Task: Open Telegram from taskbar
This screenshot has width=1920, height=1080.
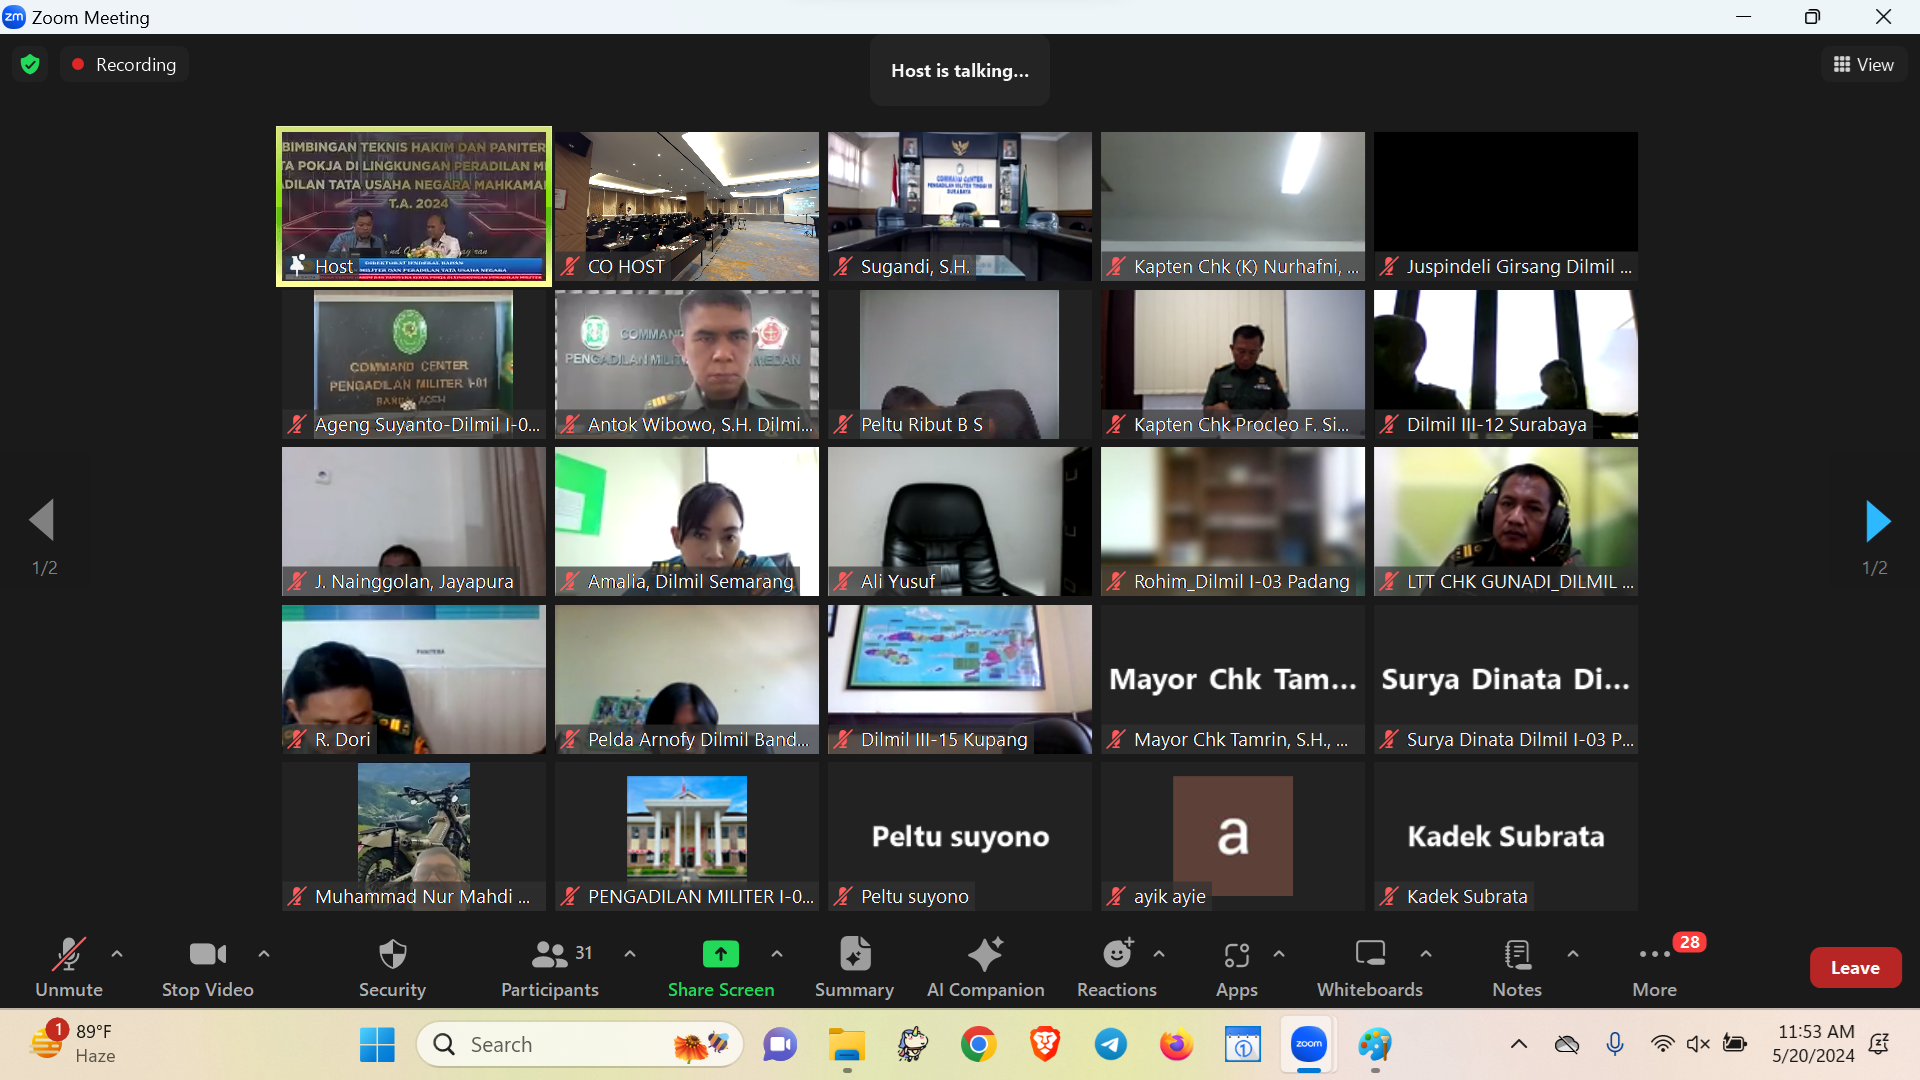Action: pyautogui.click(x=1111, y=1045)
